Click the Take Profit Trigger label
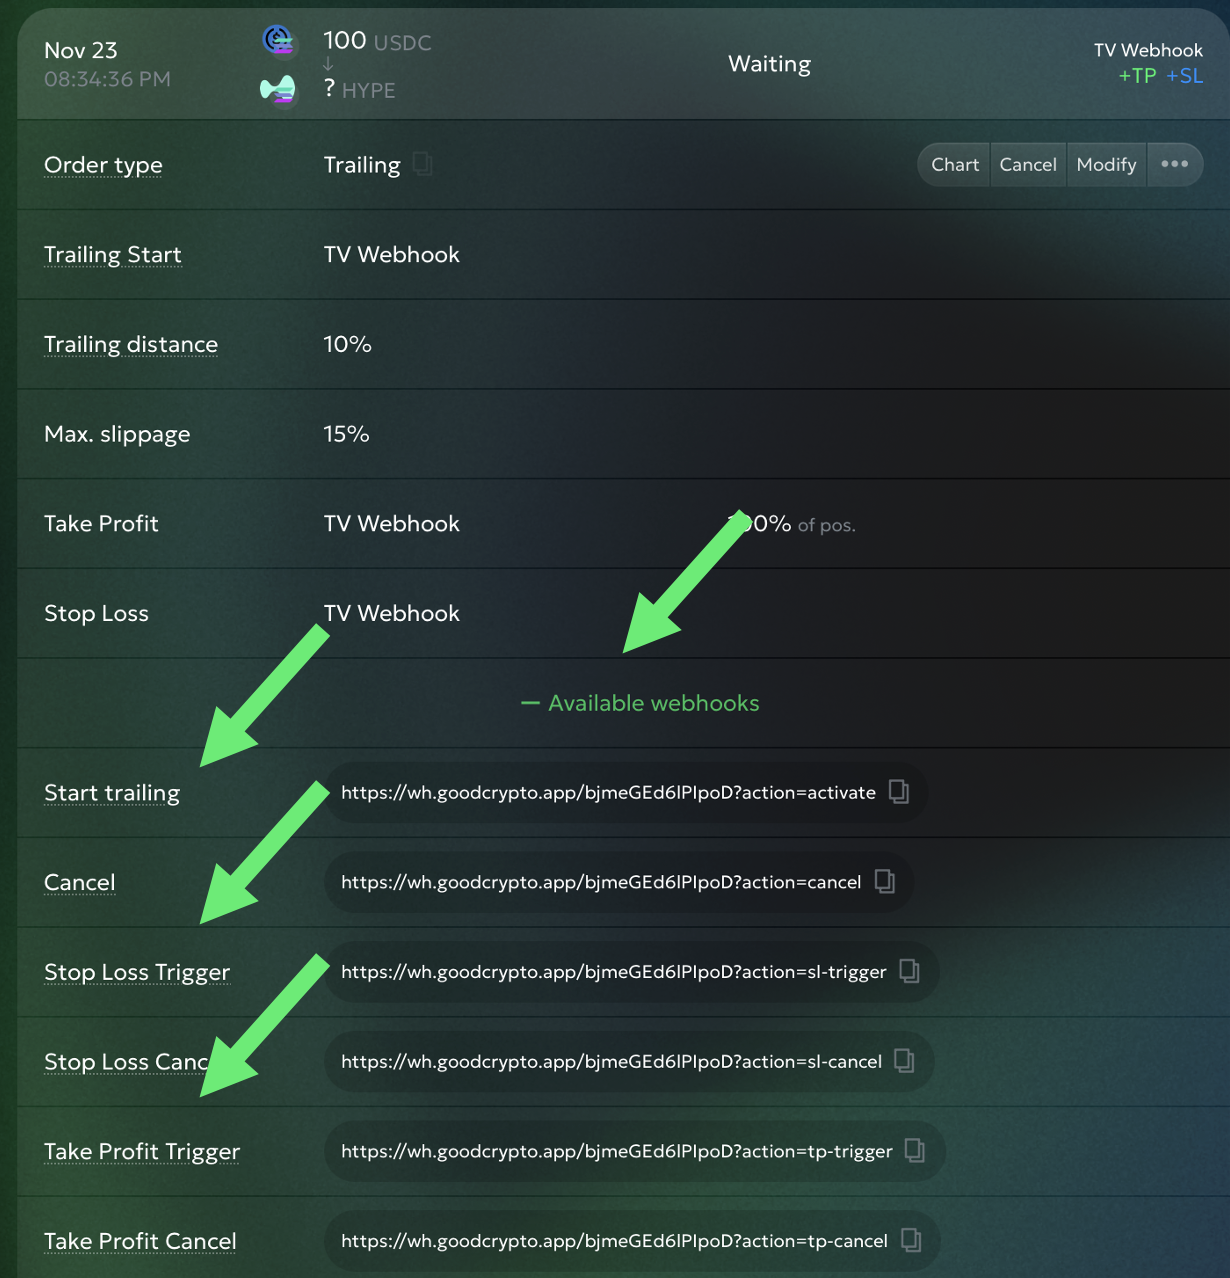The height and width of the screenshot is (1278, 1230). tap(142, 1152)
